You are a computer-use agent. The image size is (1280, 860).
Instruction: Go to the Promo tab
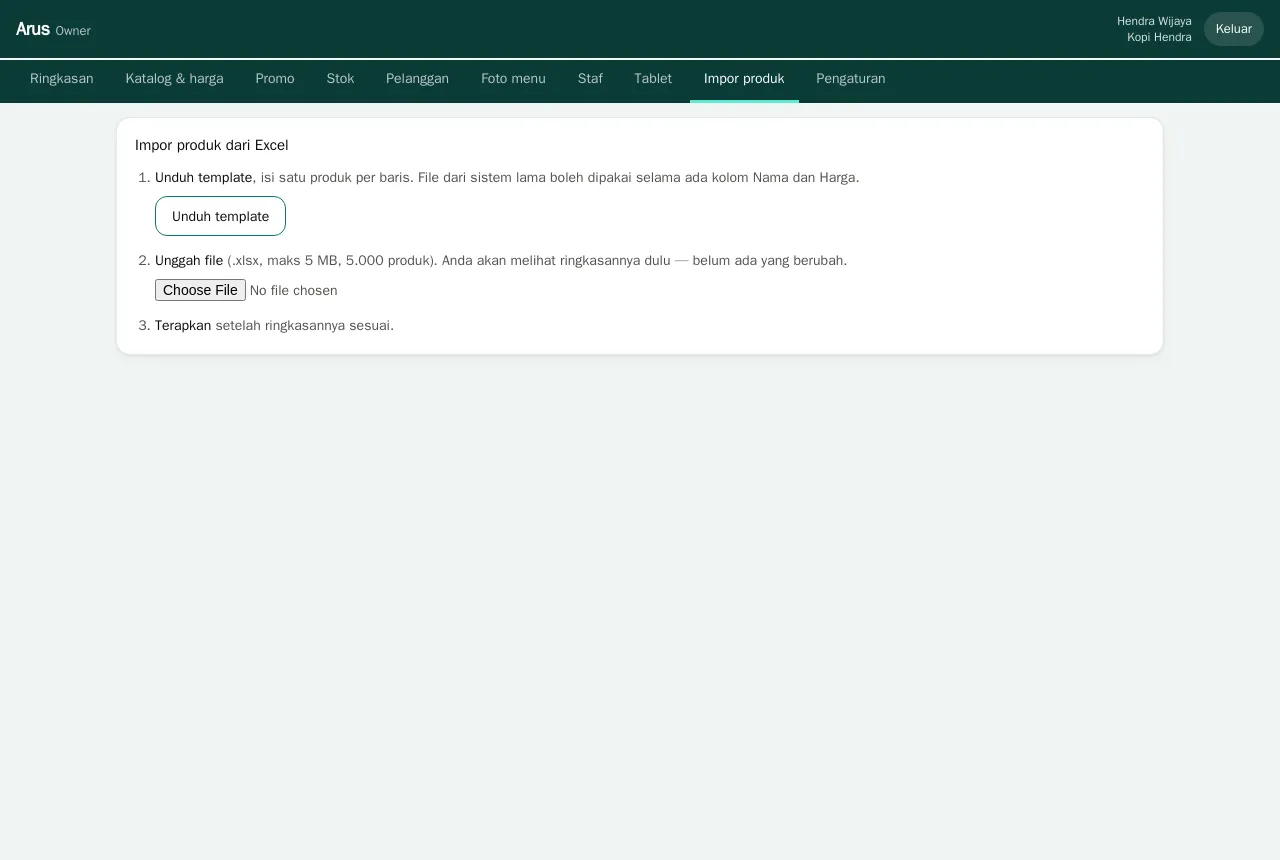click(x=275, y=79)
